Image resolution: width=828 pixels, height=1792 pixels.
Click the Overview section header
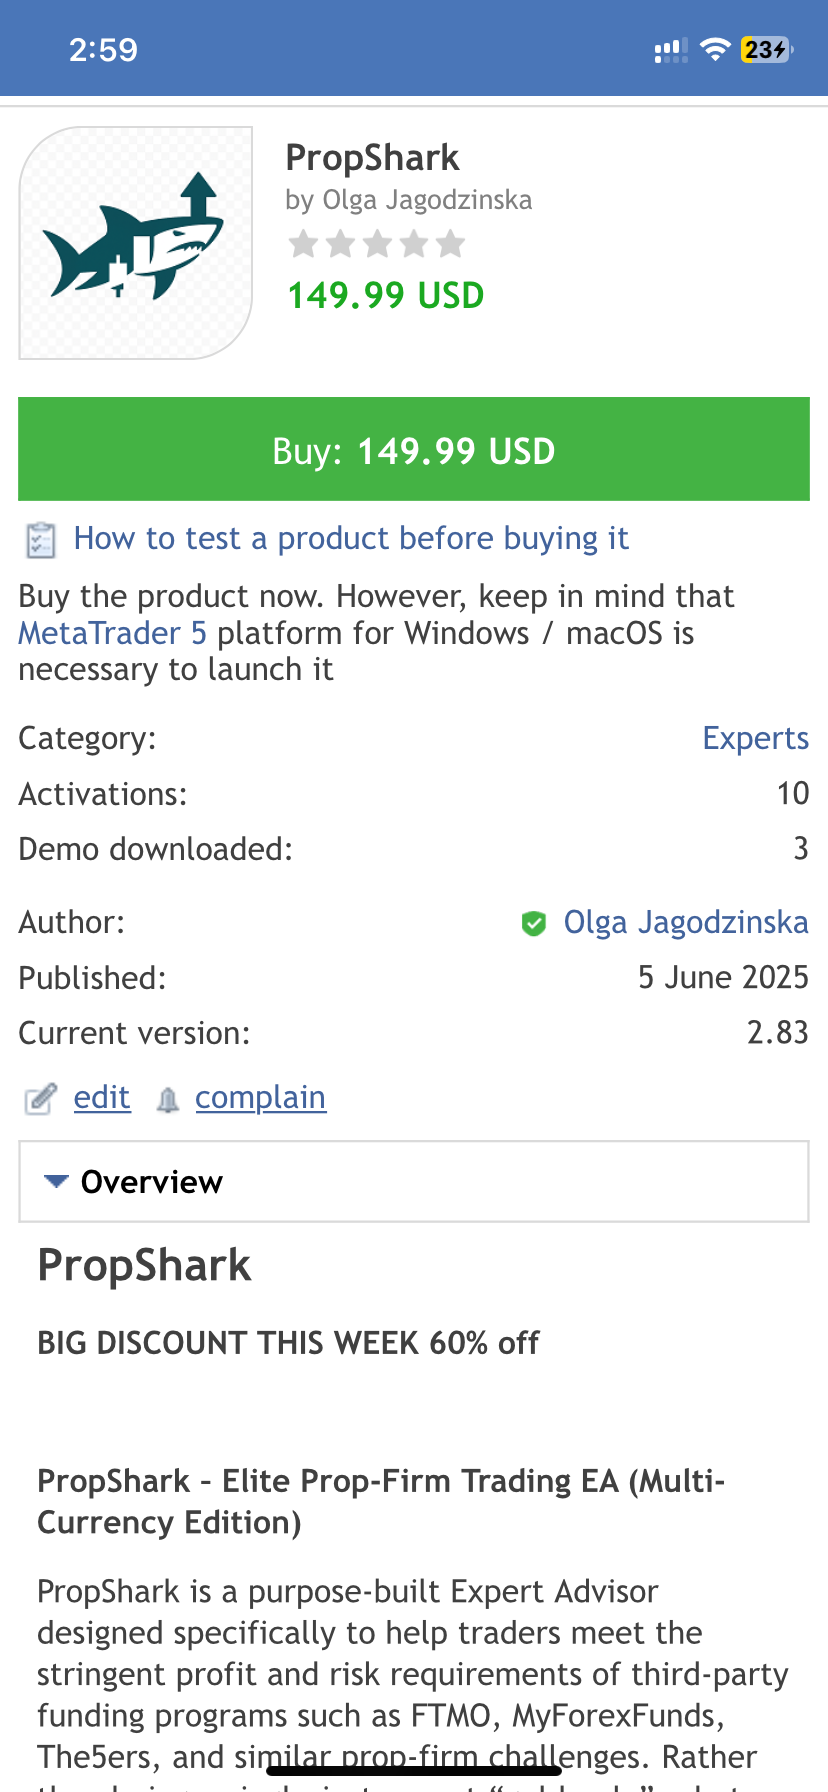click(x=414, y=1182)
